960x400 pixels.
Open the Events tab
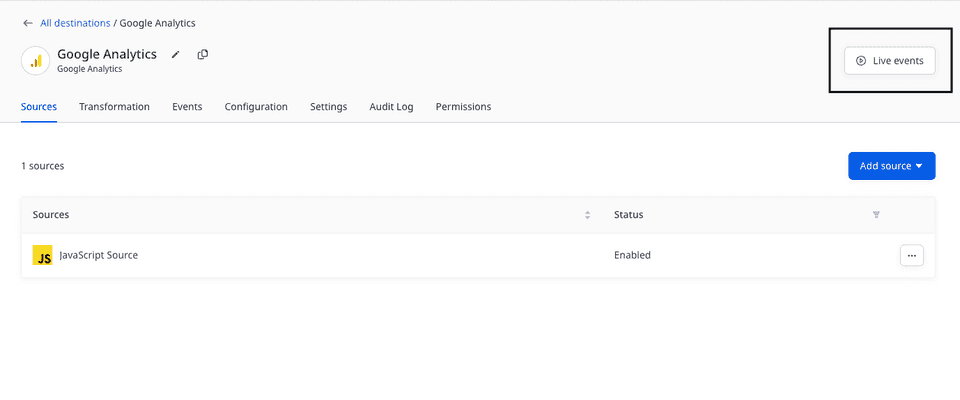click(x=187, y=107)
